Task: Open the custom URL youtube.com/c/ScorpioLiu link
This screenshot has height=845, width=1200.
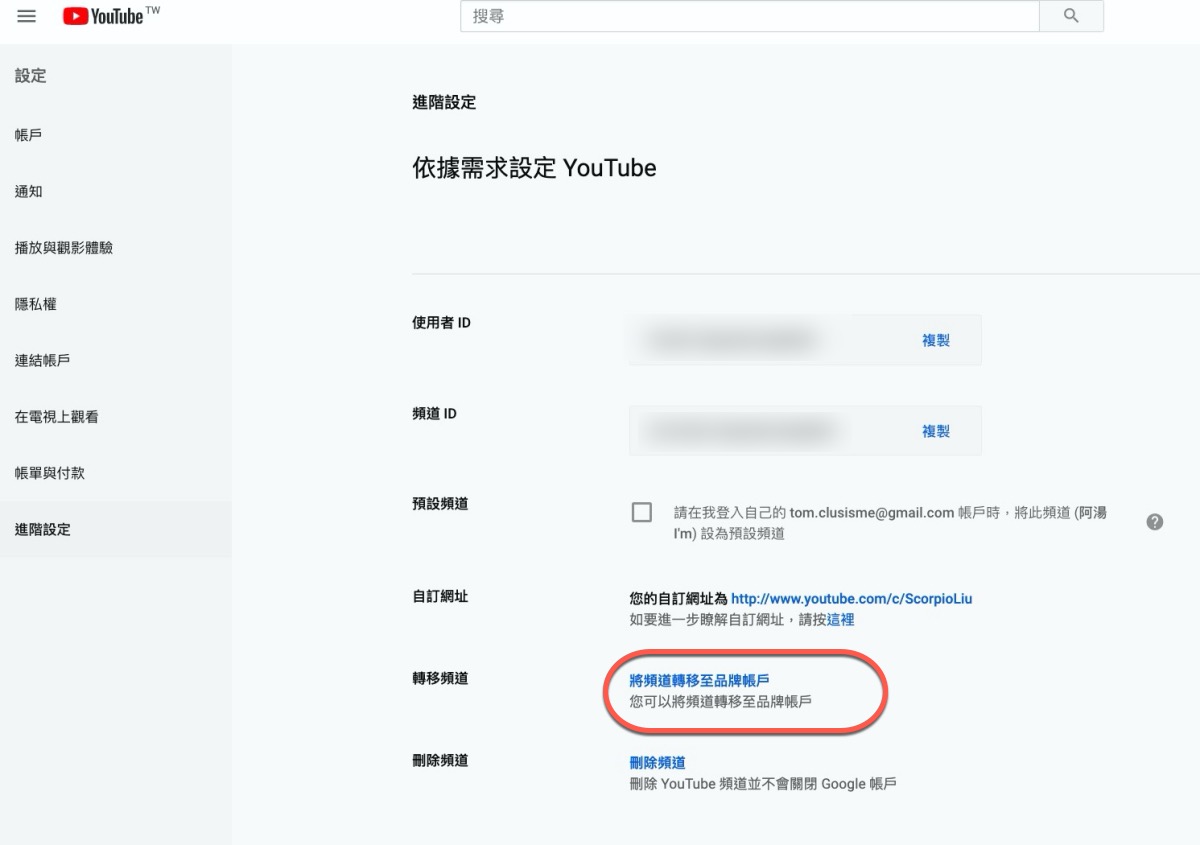Action: (x=852, y=599)
